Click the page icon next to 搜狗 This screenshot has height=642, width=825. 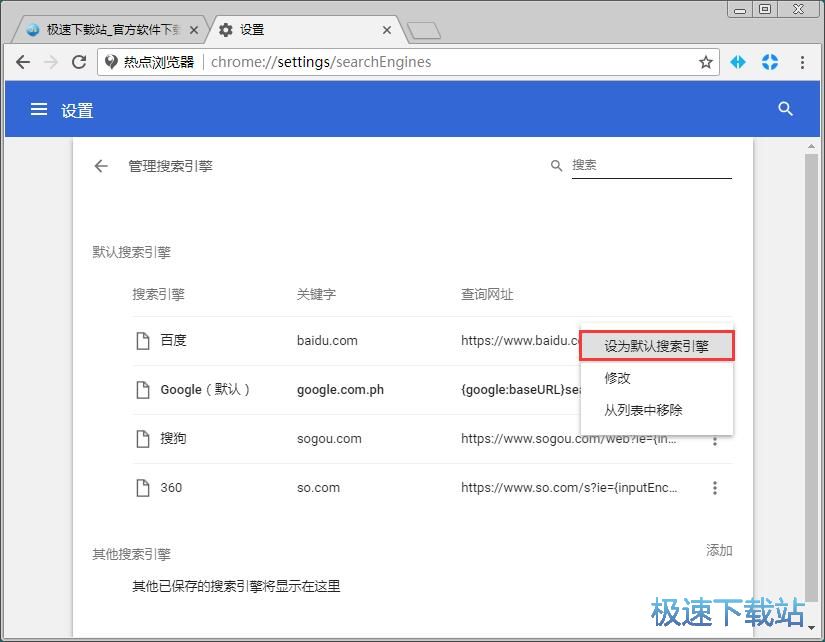pyautogui.click(x=143, y=439)
